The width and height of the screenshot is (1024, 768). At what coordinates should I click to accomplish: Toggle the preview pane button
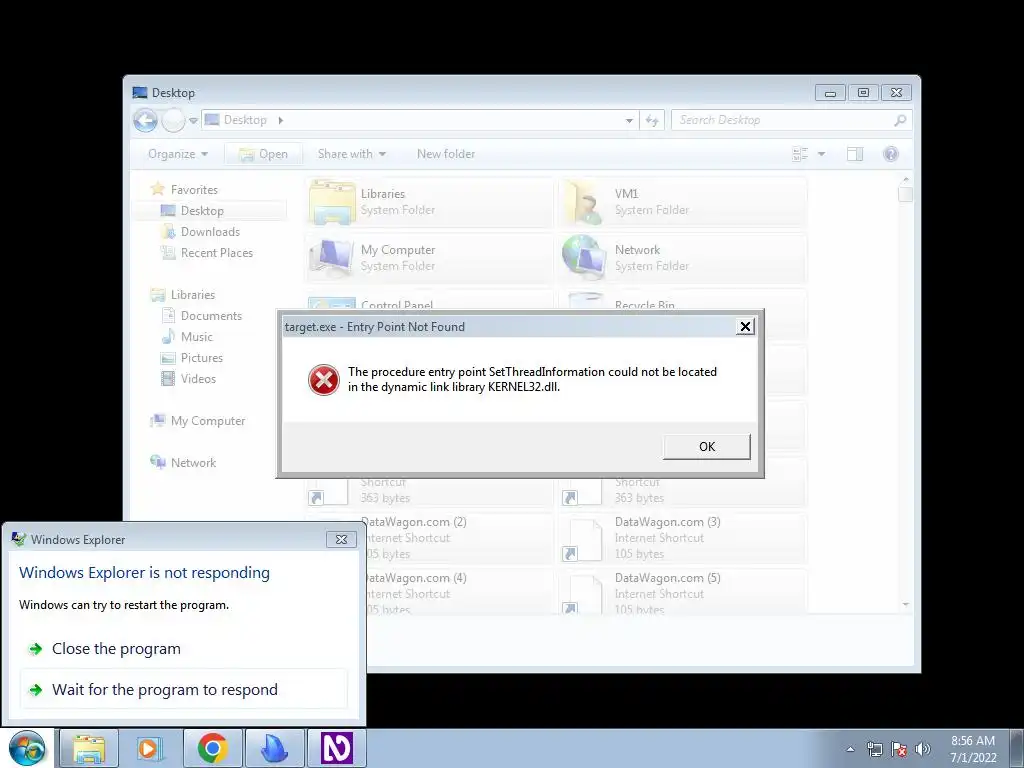tap(855, 154)
